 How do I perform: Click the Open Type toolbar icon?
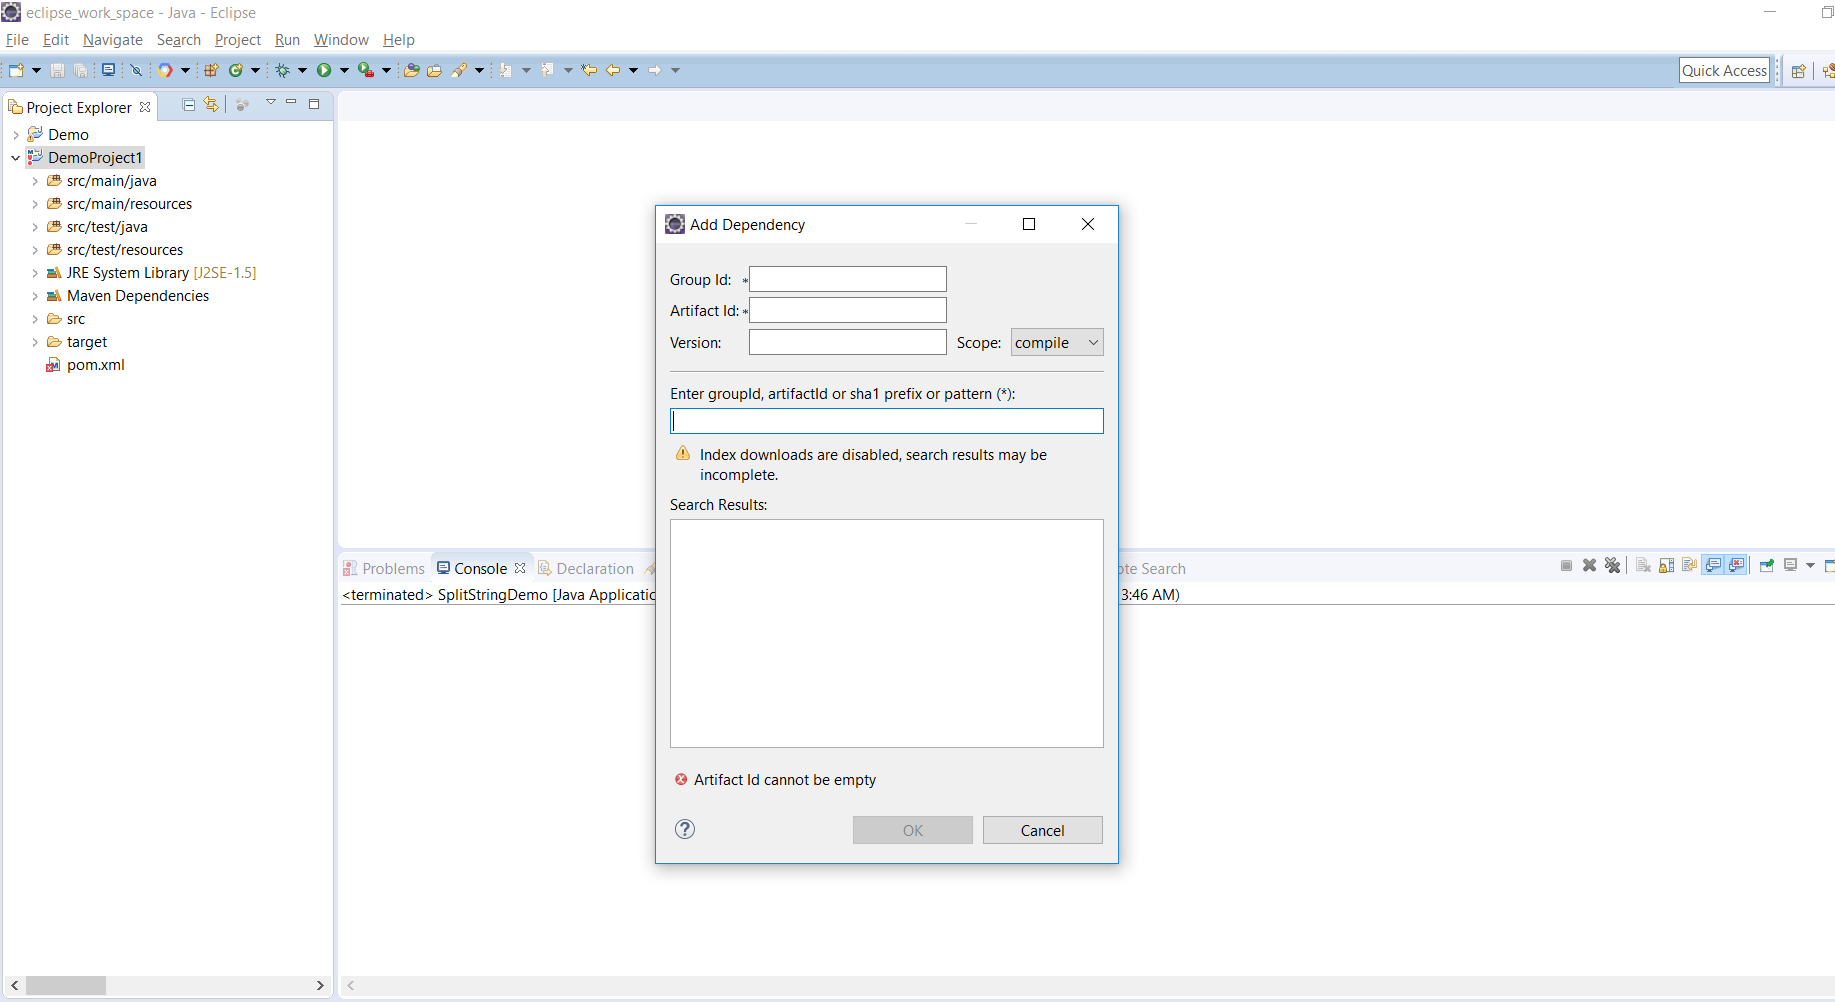[x=411, y=70]
